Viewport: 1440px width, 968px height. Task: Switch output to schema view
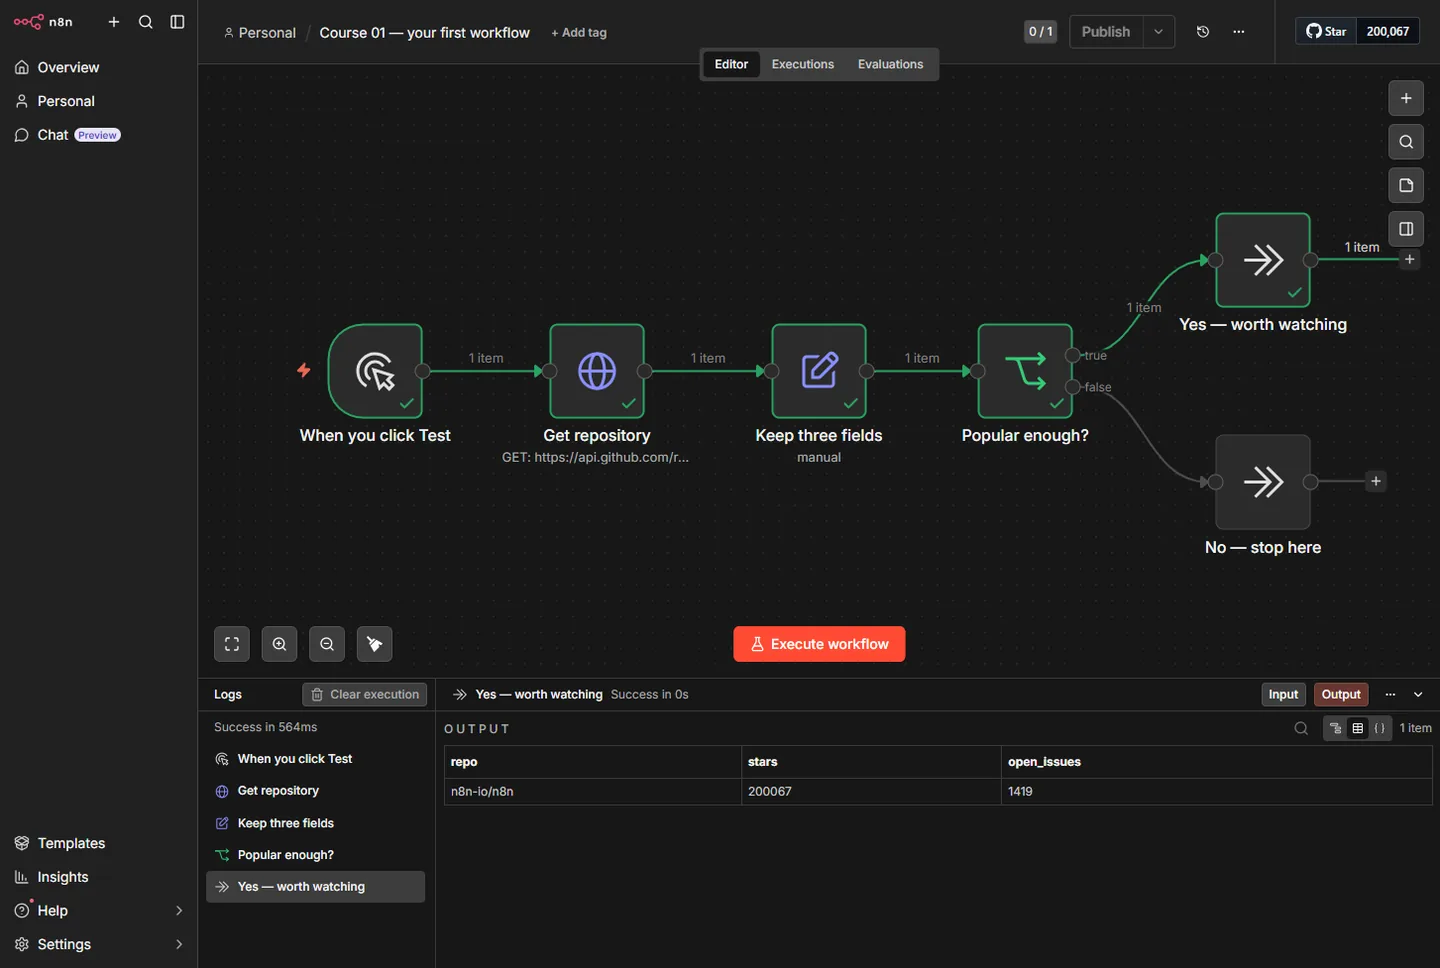pos(1336,728)
